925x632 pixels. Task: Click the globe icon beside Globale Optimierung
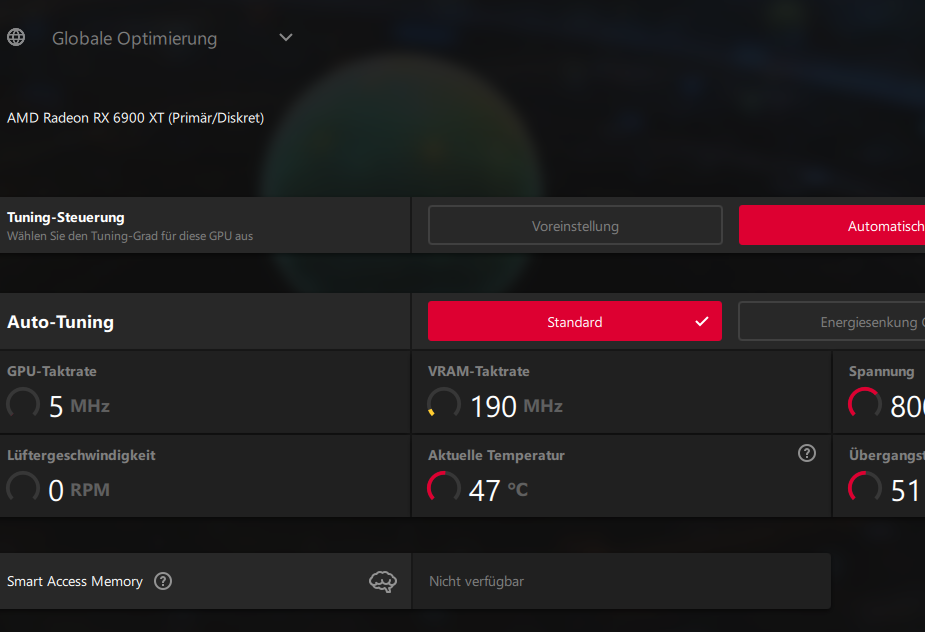click(x=16, y=37)
